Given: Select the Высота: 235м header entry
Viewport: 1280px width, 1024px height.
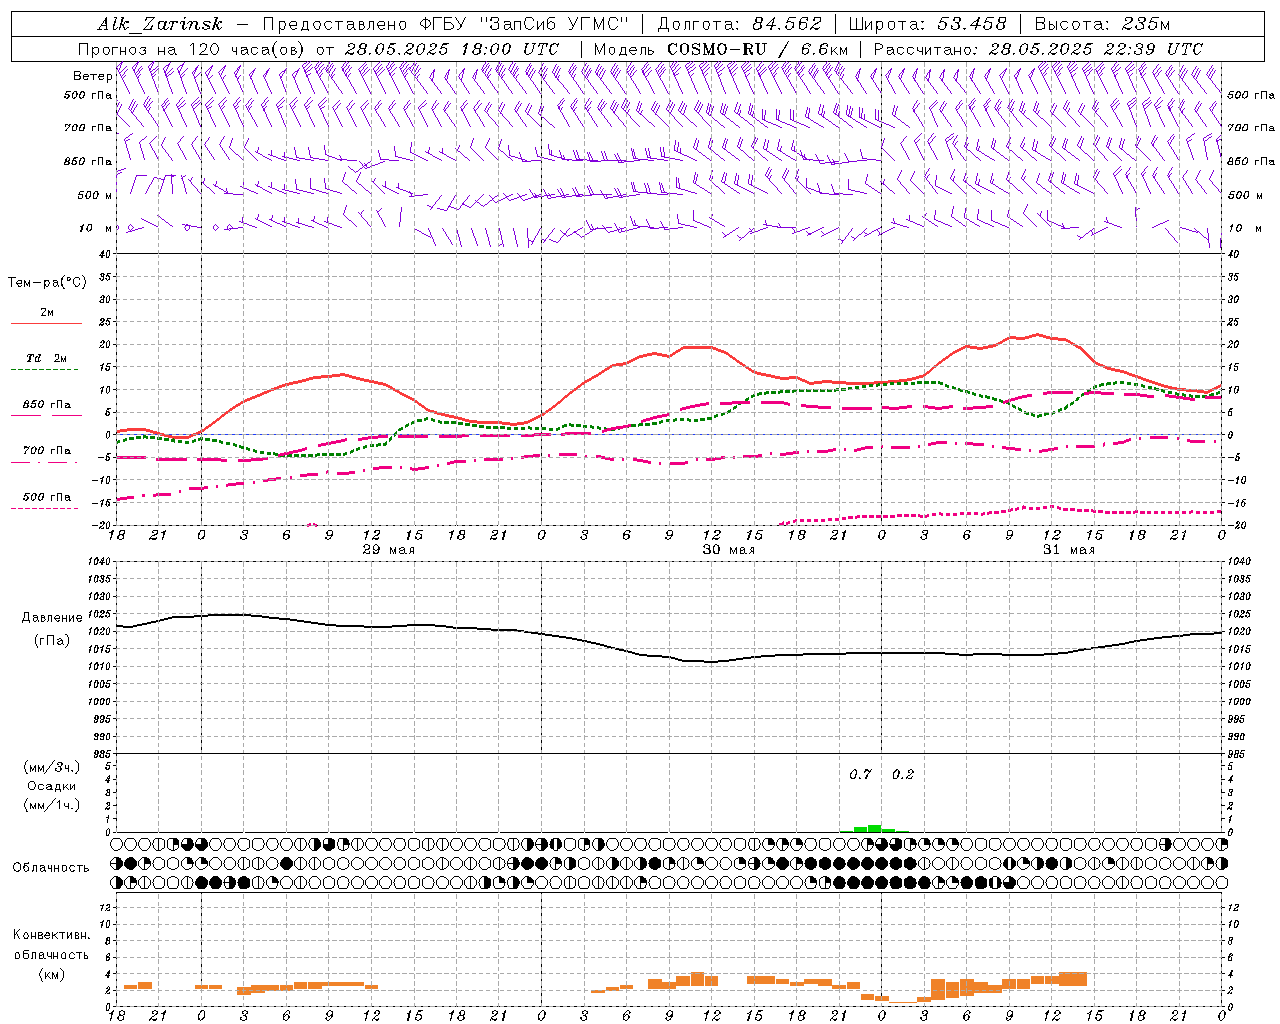Looking at the screenshot, I should [1102, 24].
